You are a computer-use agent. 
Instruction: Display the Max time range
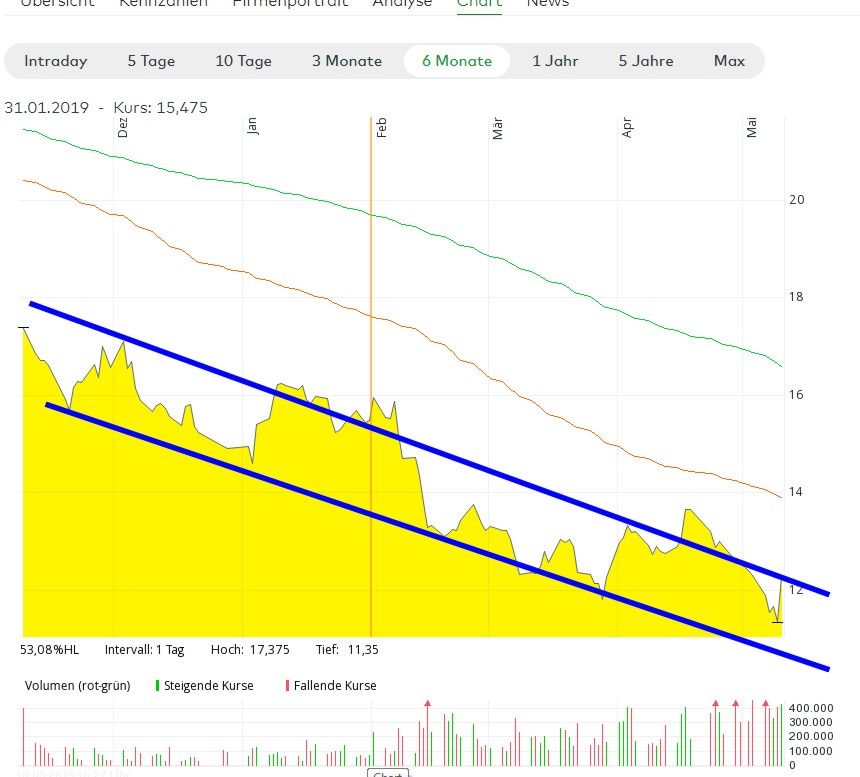point(729,61)
